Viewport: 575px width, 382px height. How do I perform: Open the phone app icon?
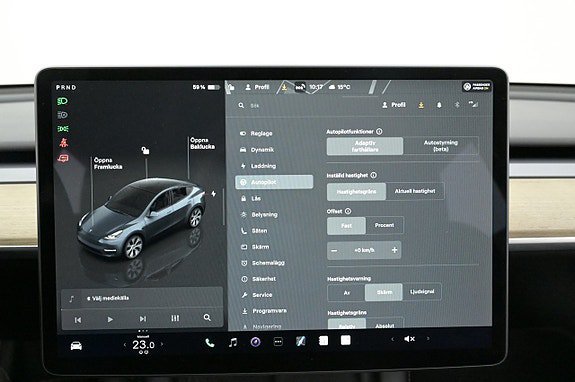210,343
